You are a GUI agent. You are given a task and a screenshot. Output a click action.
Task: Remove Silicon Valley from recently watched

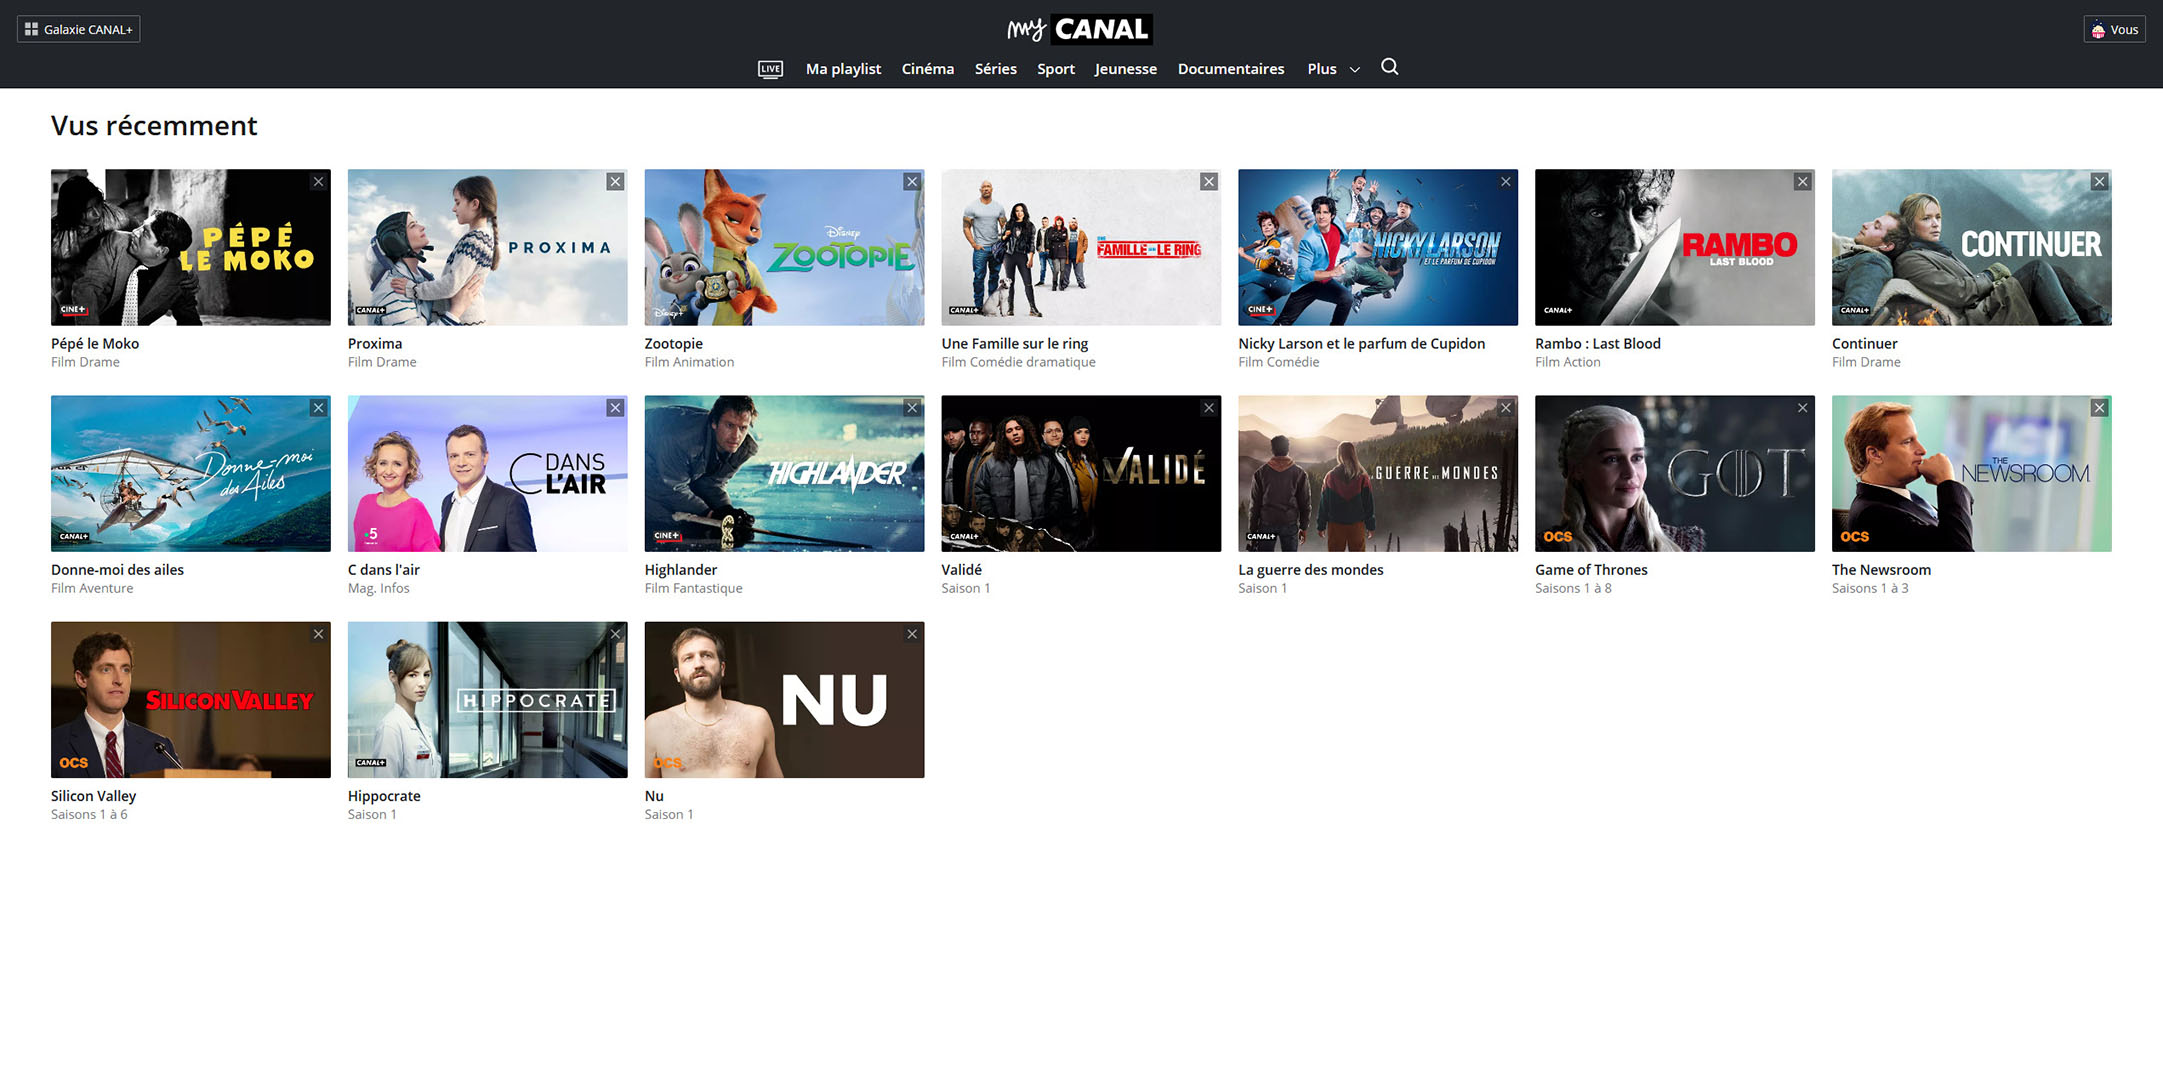click(x=318, y=634)
